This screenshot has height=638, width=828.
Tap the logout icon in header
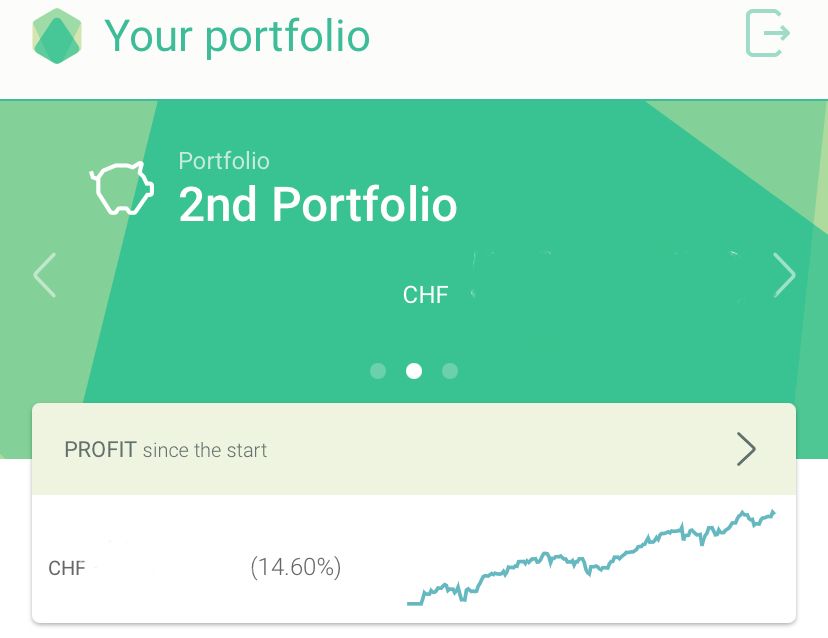pos(767,33)
